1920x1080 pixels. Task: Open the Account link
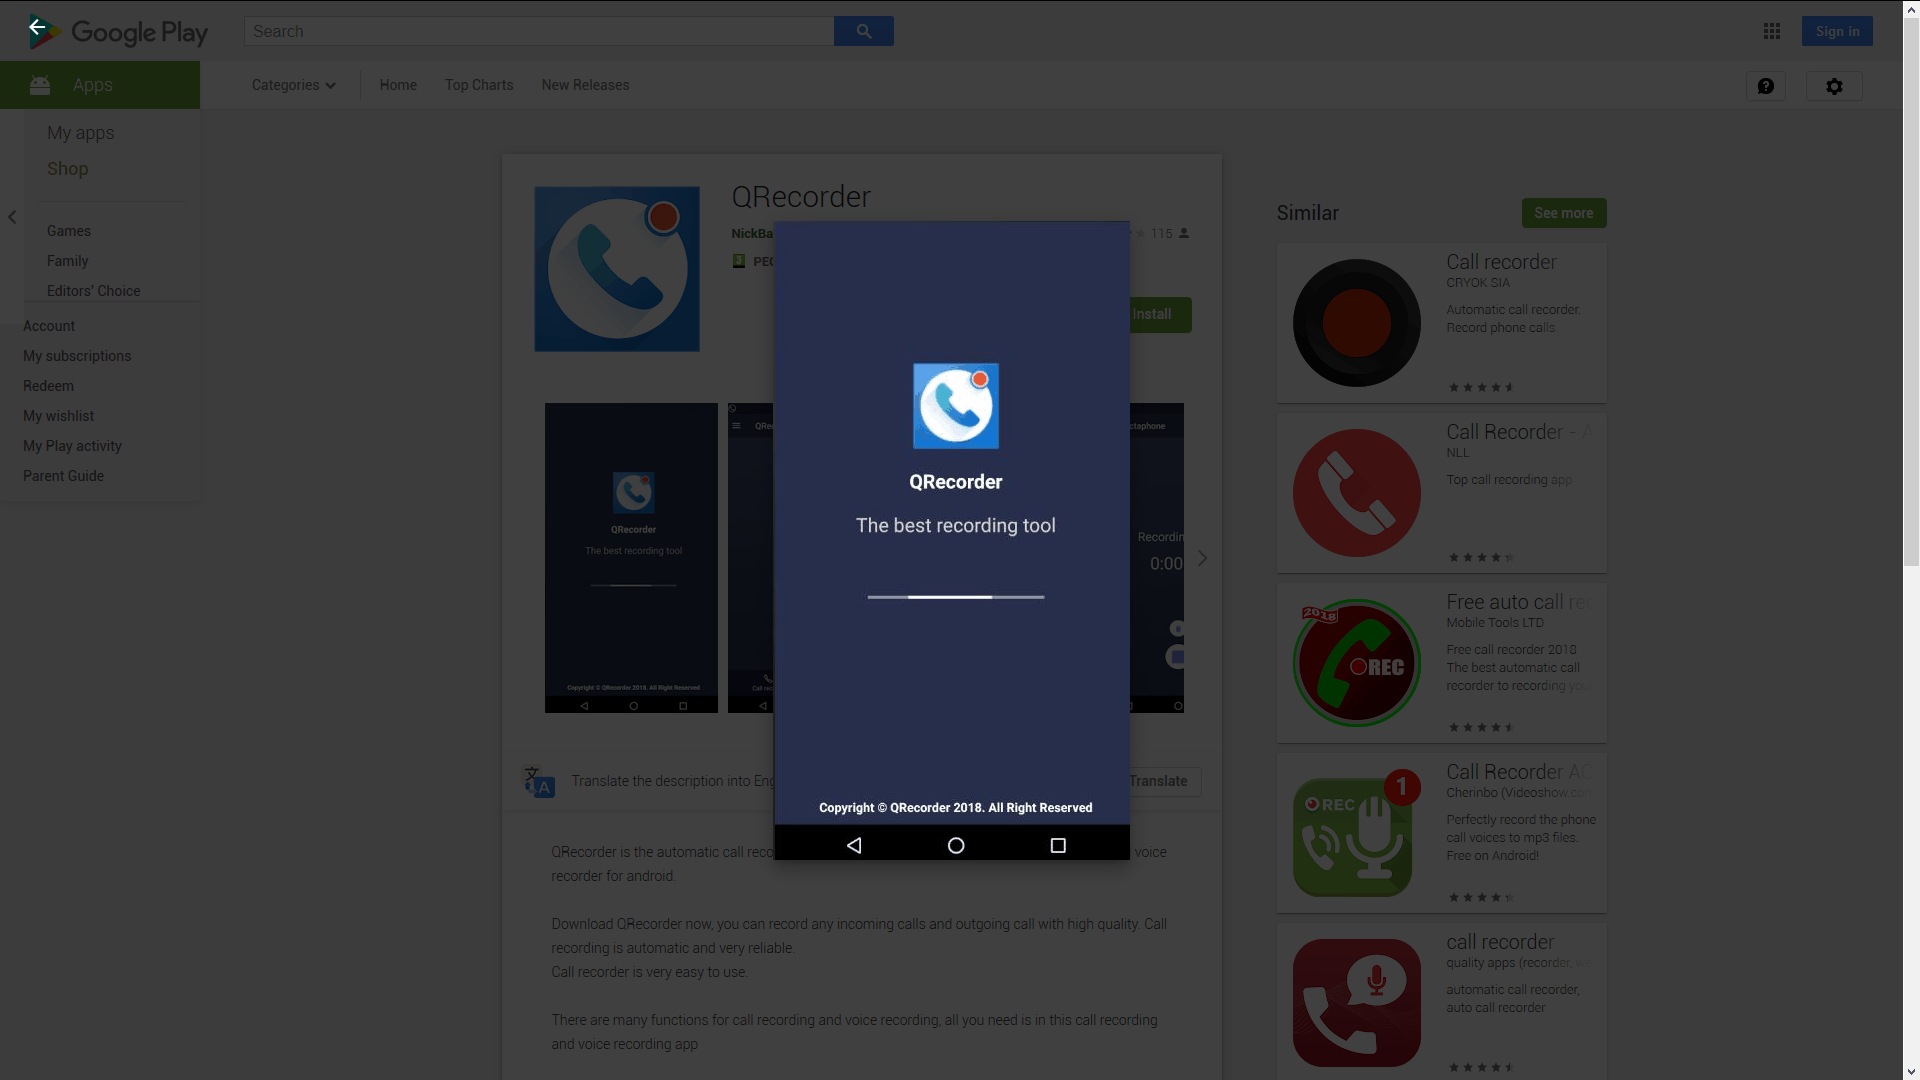click(x=49, y=326)
